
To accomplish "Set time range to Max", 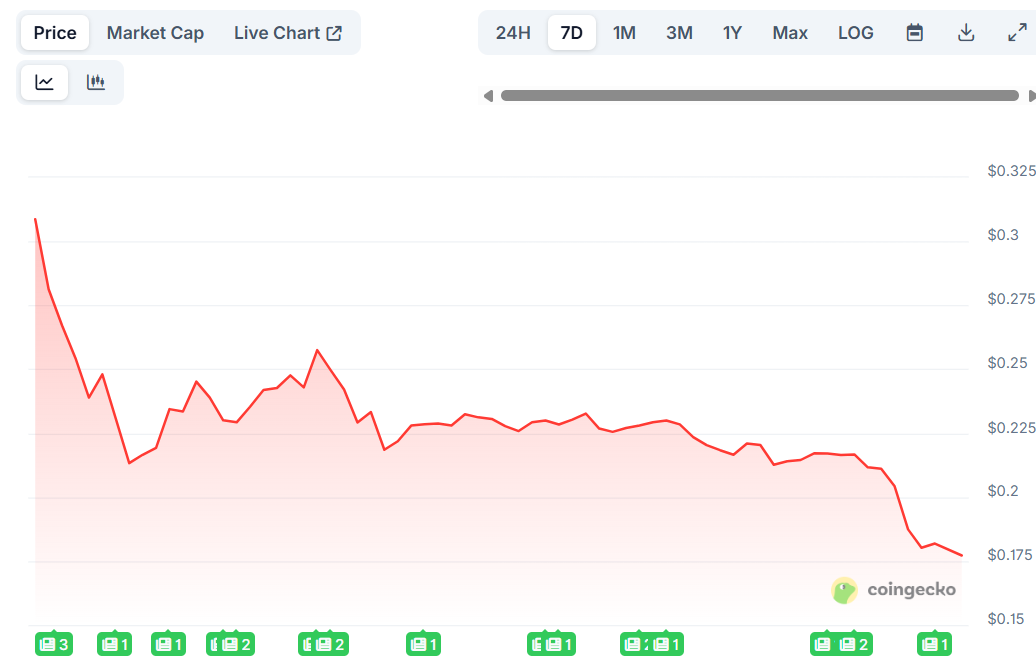I will [x=790, y=32].
